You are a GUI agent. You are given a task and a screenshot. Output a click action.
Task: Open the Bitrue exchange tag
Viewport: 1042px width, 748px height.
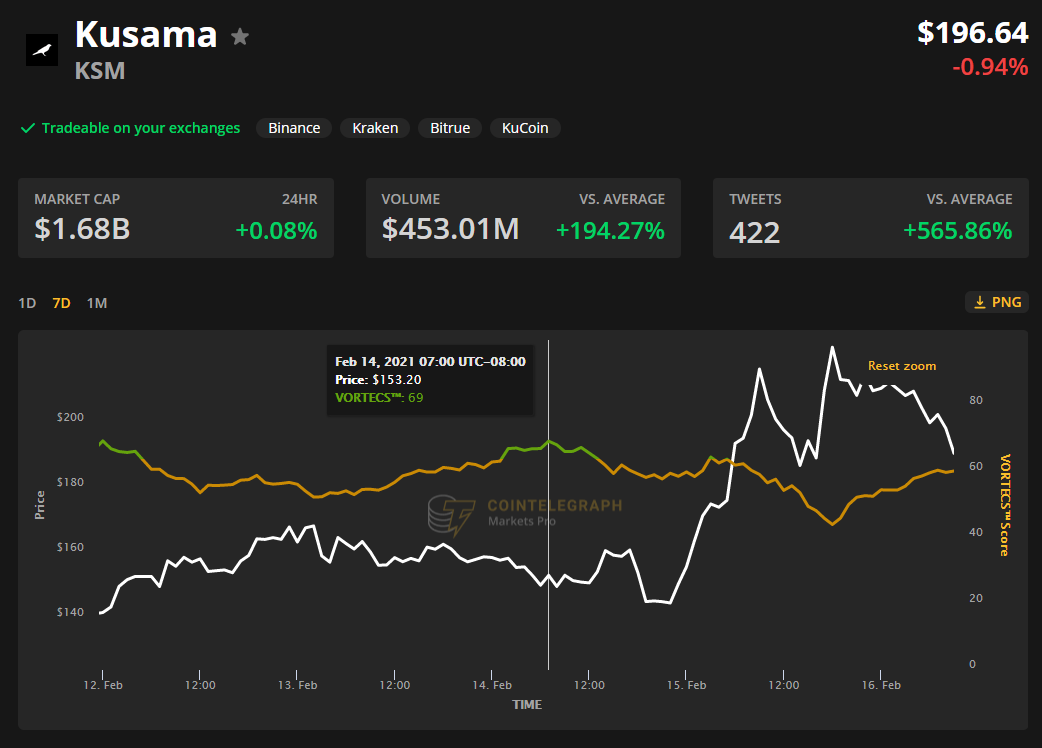[x=450, y=128]
